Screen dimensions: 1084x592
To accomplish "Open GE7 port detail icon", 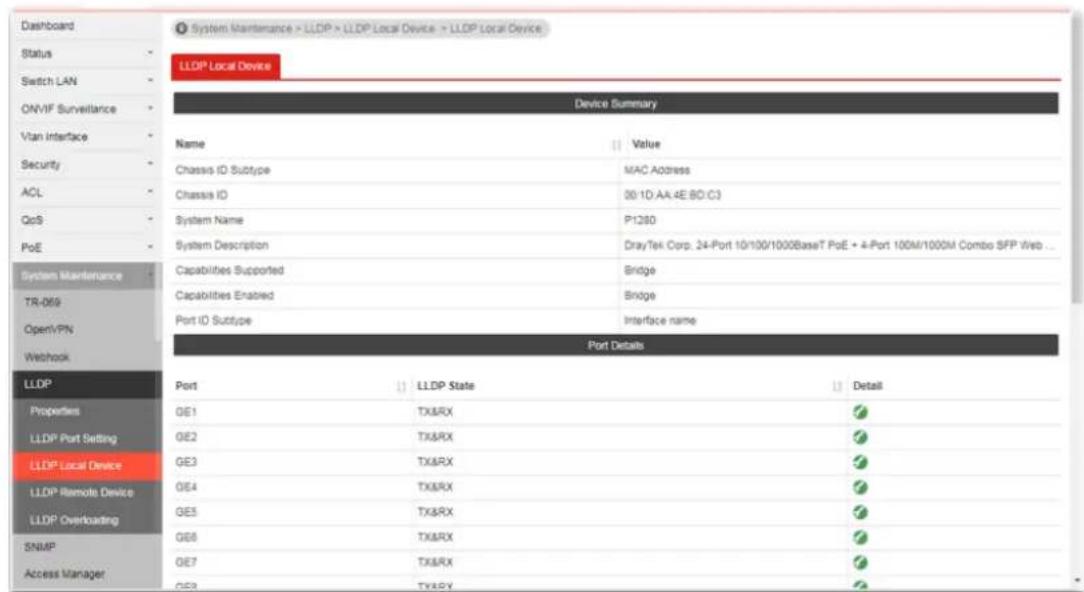I will pos(860,562).
